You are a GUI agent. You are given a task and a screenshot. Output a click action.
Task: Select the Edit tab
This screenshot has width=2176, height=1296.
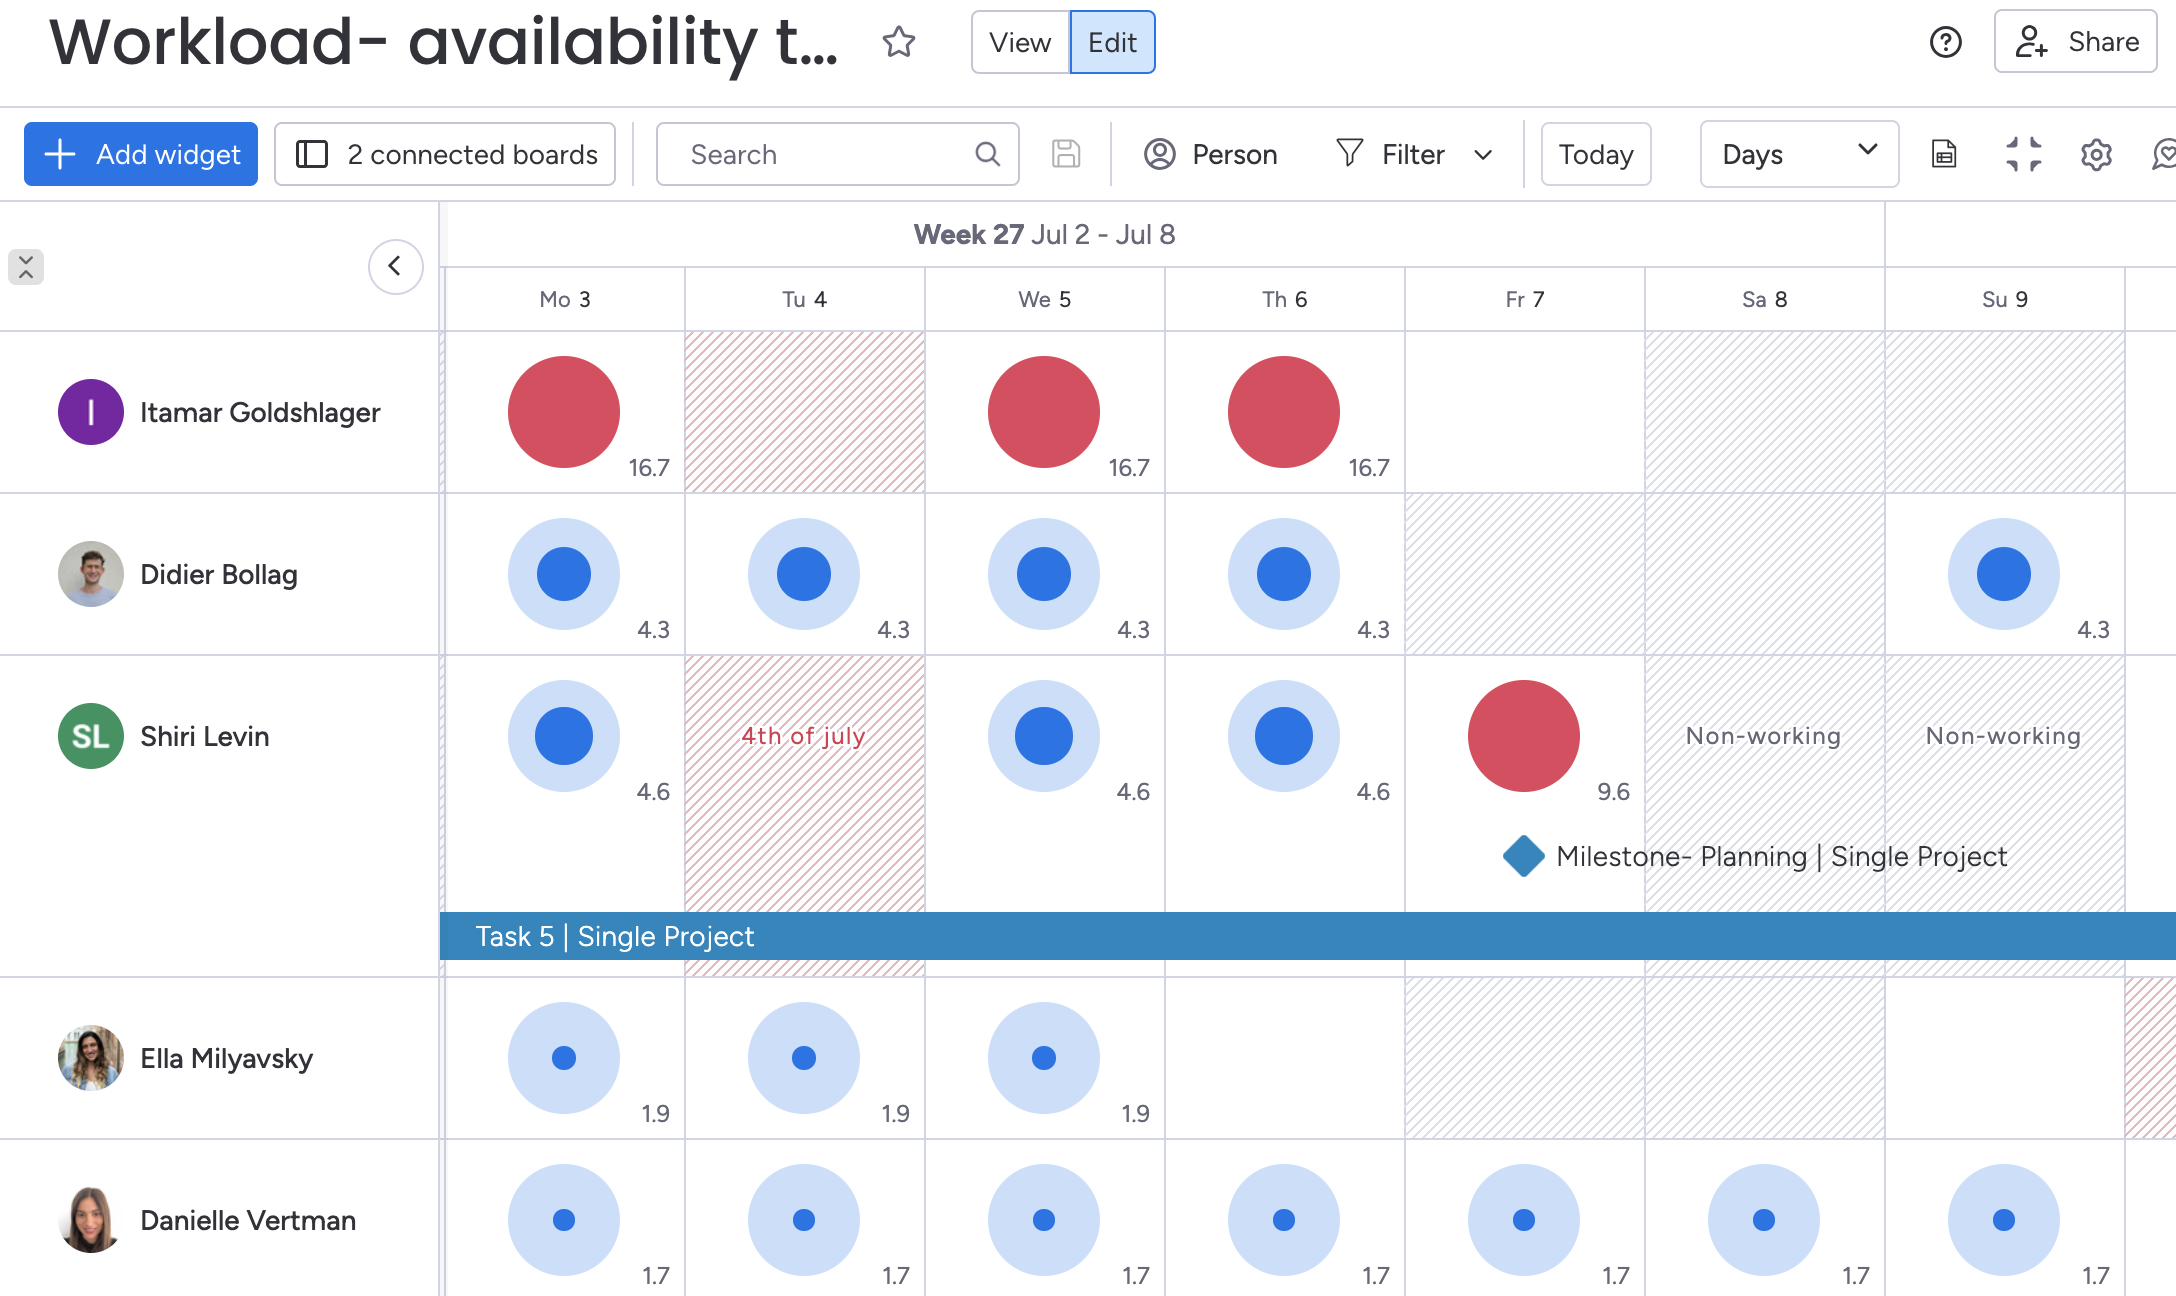(x=1111, y=42)
